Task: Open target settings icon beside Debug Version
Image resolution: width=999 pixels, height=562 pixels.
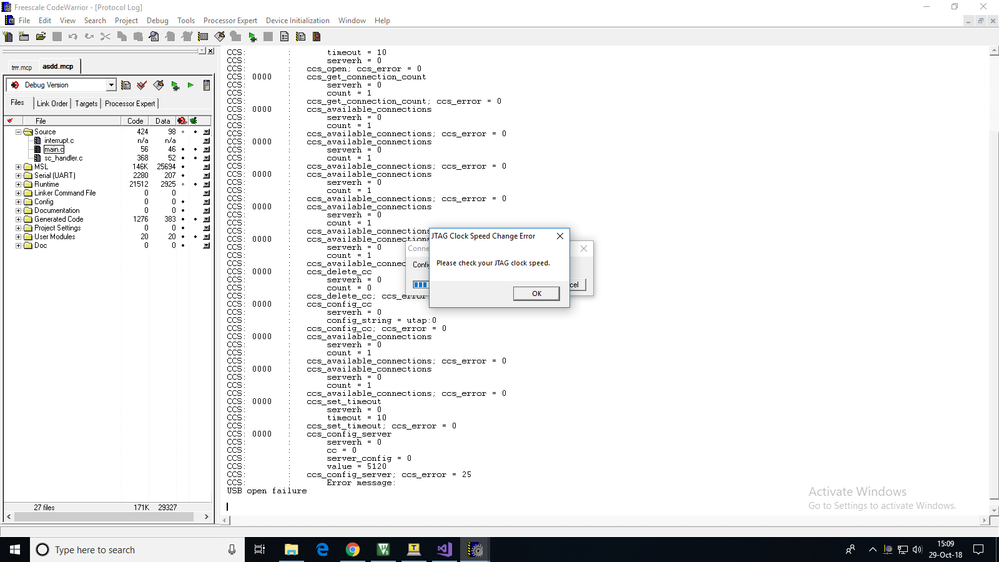Action: pos(126,85)
